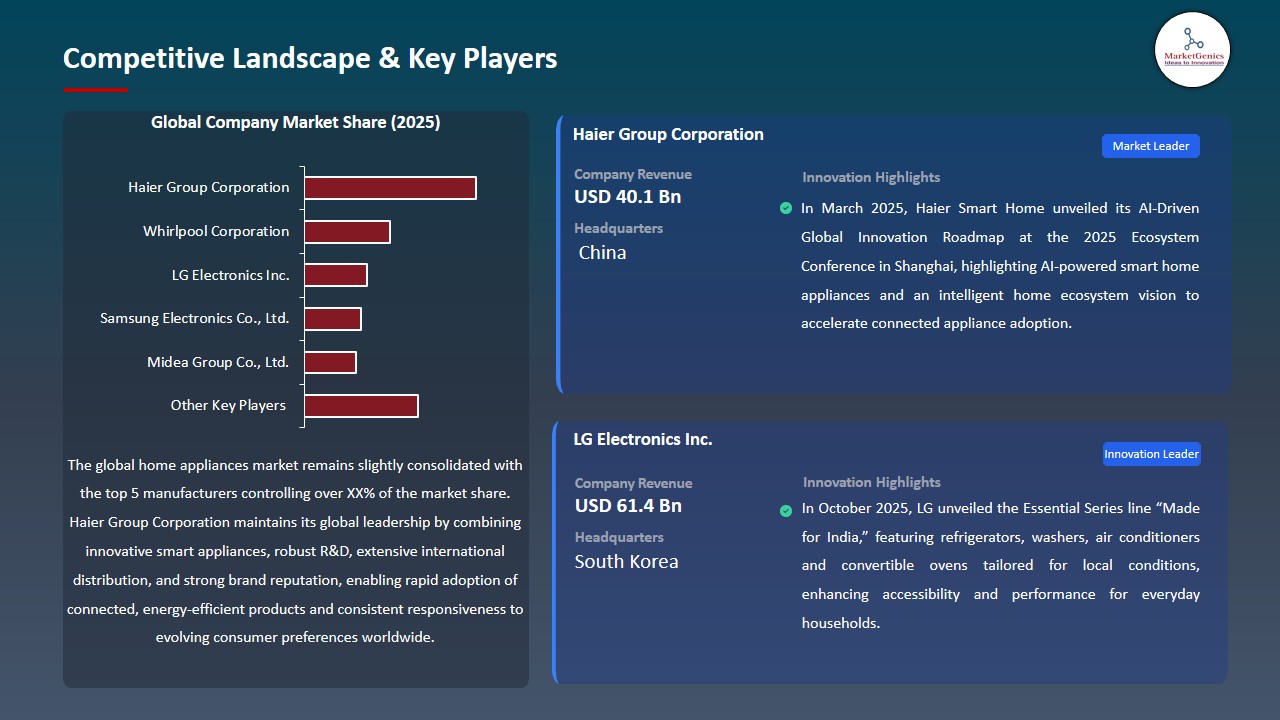Select the green checkmark beside LG's highlight
1280x720 pixels.
(786, 511)
